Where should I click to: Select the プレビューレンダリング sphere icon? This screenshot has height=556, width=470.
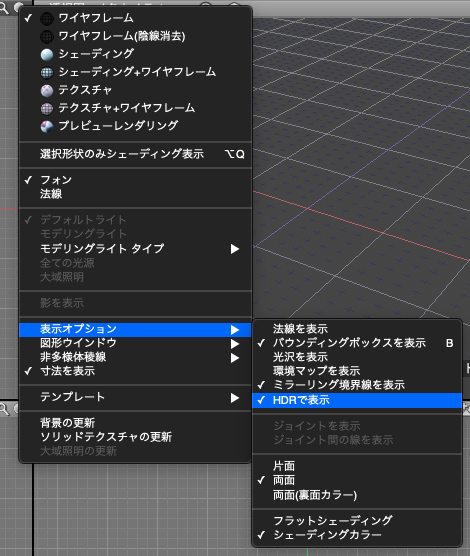pyautogui.click(x=47, y=126)
